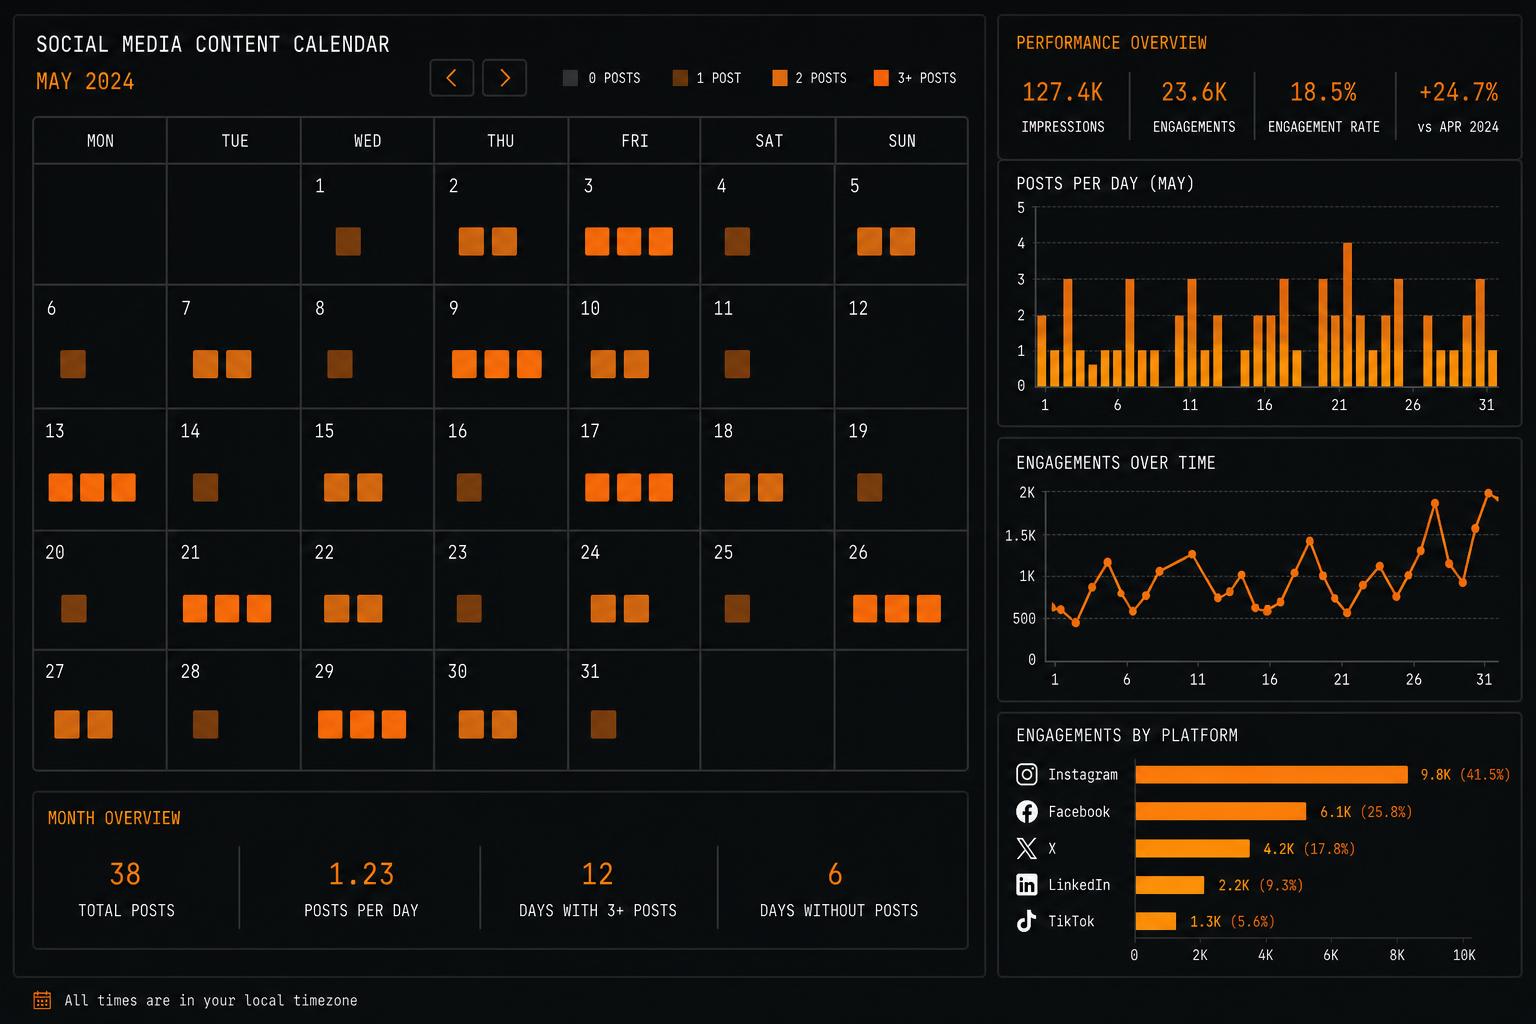
Task: Click the 127.4K impressions value
Action: 1062,92
